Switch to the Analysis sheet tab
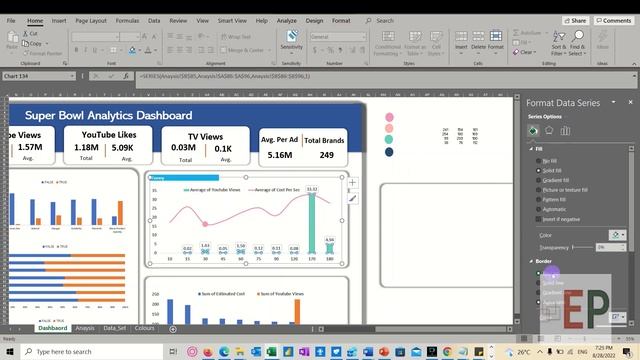This screenshot has width=640, height=360. tap(85, 328)
